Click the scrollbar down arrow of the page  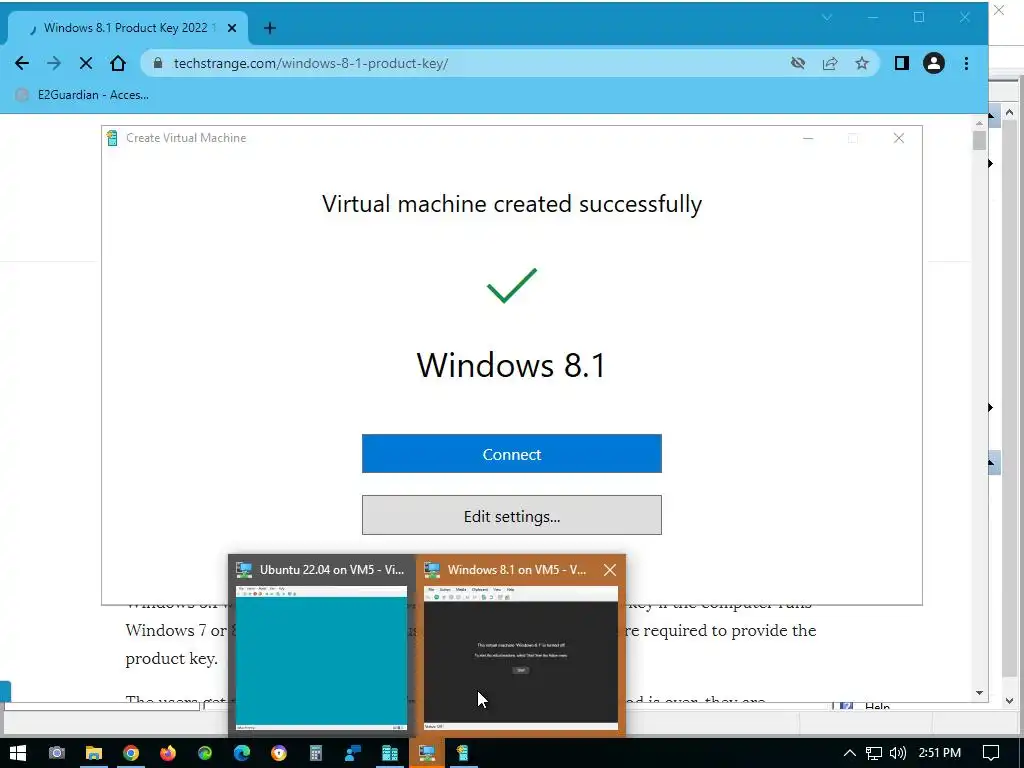(x=979, y=693)
